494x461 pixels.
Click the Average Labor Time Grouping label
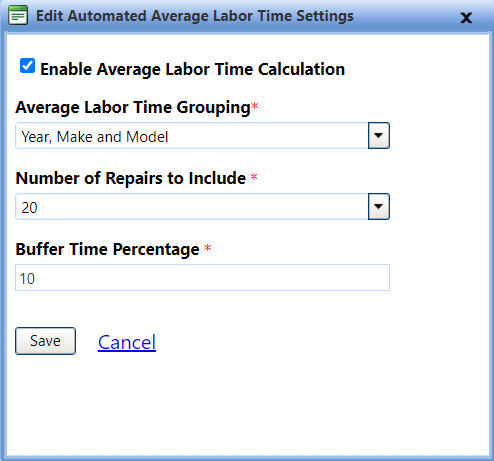tap(133, 108)
